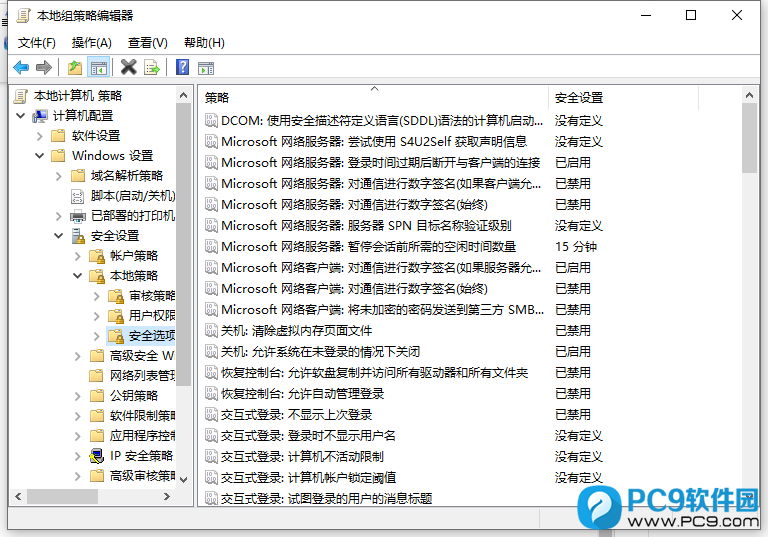Select 软件限制策略 tree item
The width and height of the screenshot is (768, 537).
click(142, 416)
